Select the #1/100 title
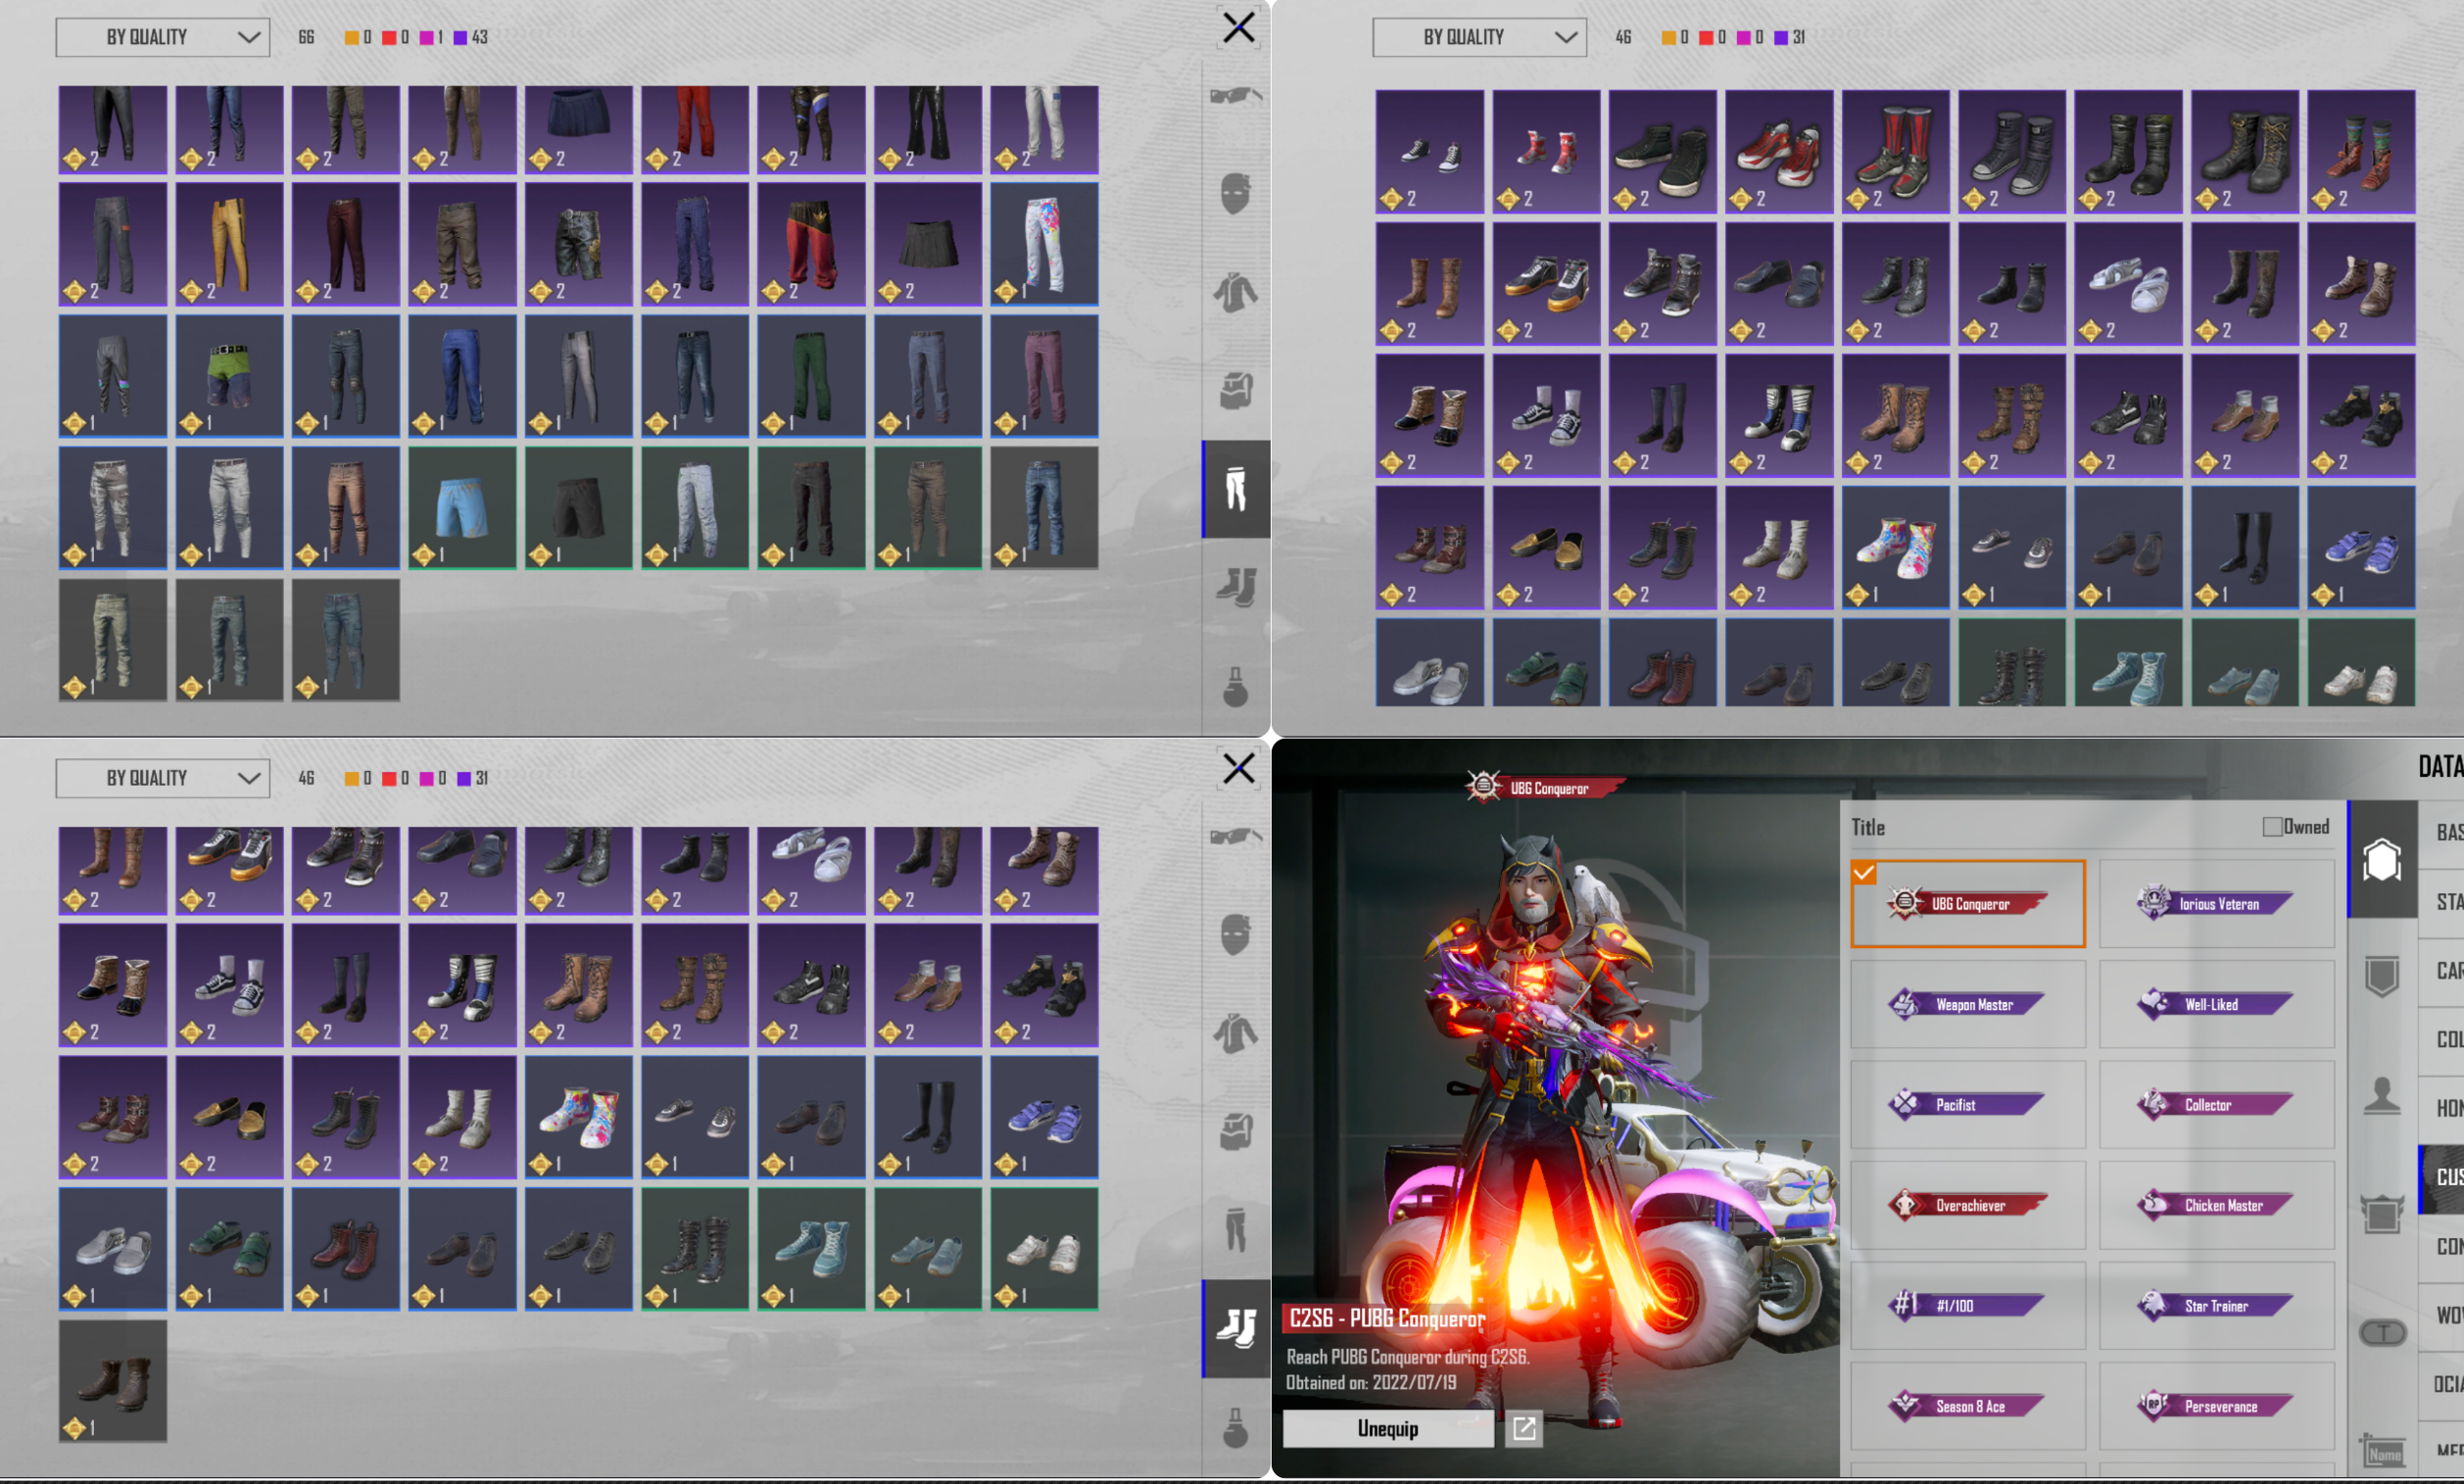The width and height of the screenshot is (2464, 1484). click(1968, 1306)
